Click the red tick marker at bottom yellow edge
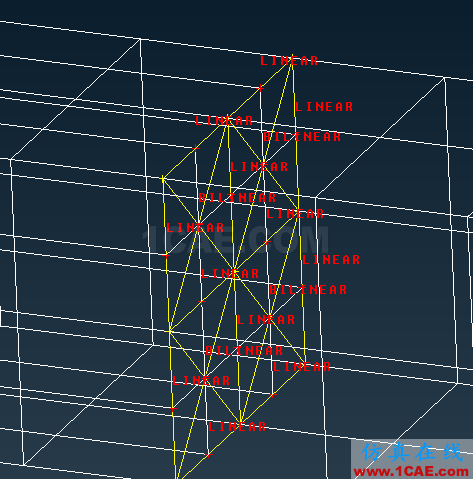473x479 pixels. [208, 455]
